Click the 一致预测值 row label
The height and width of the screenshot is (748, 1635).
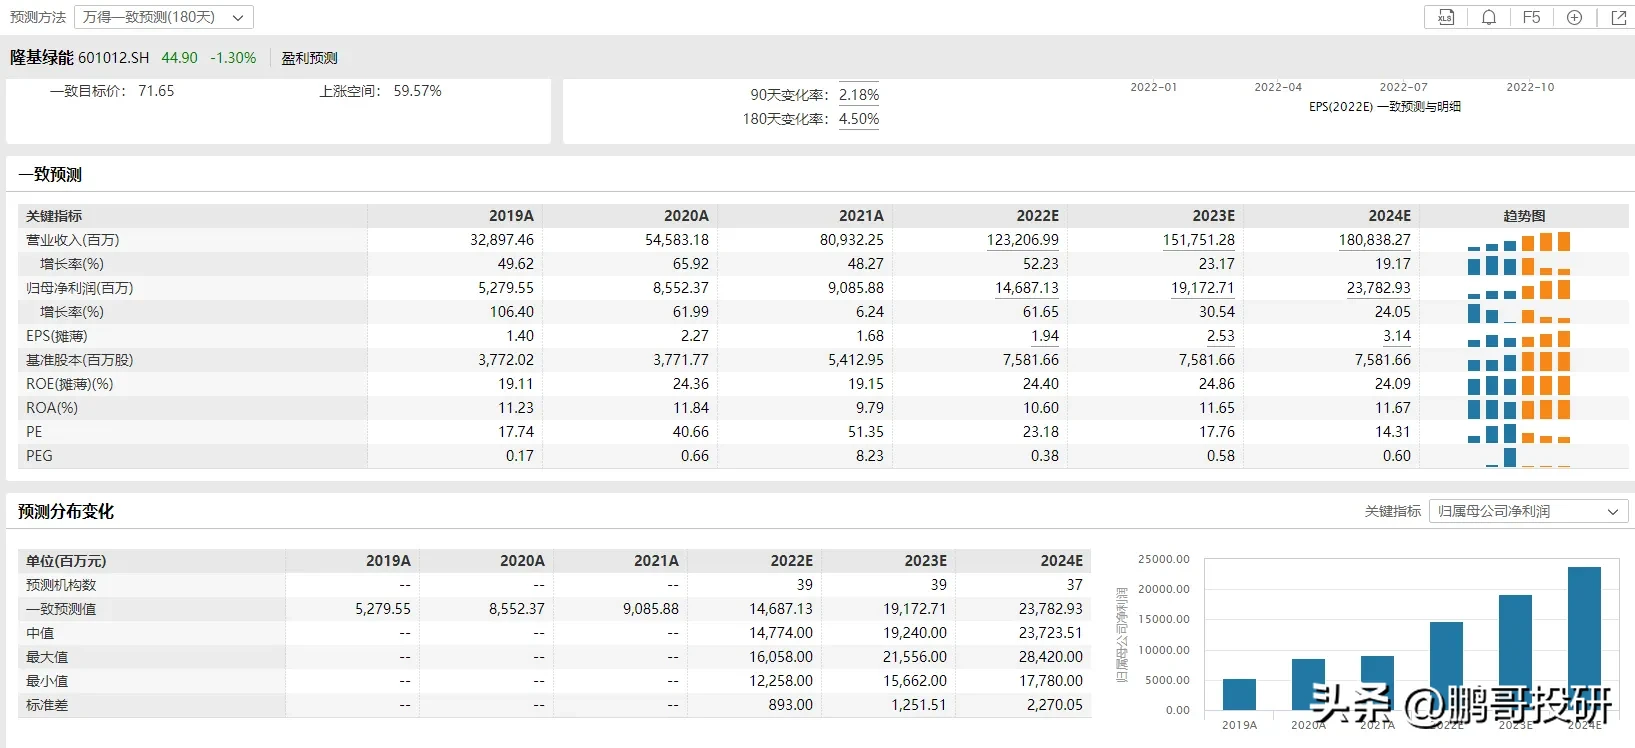tap(61, 609)
